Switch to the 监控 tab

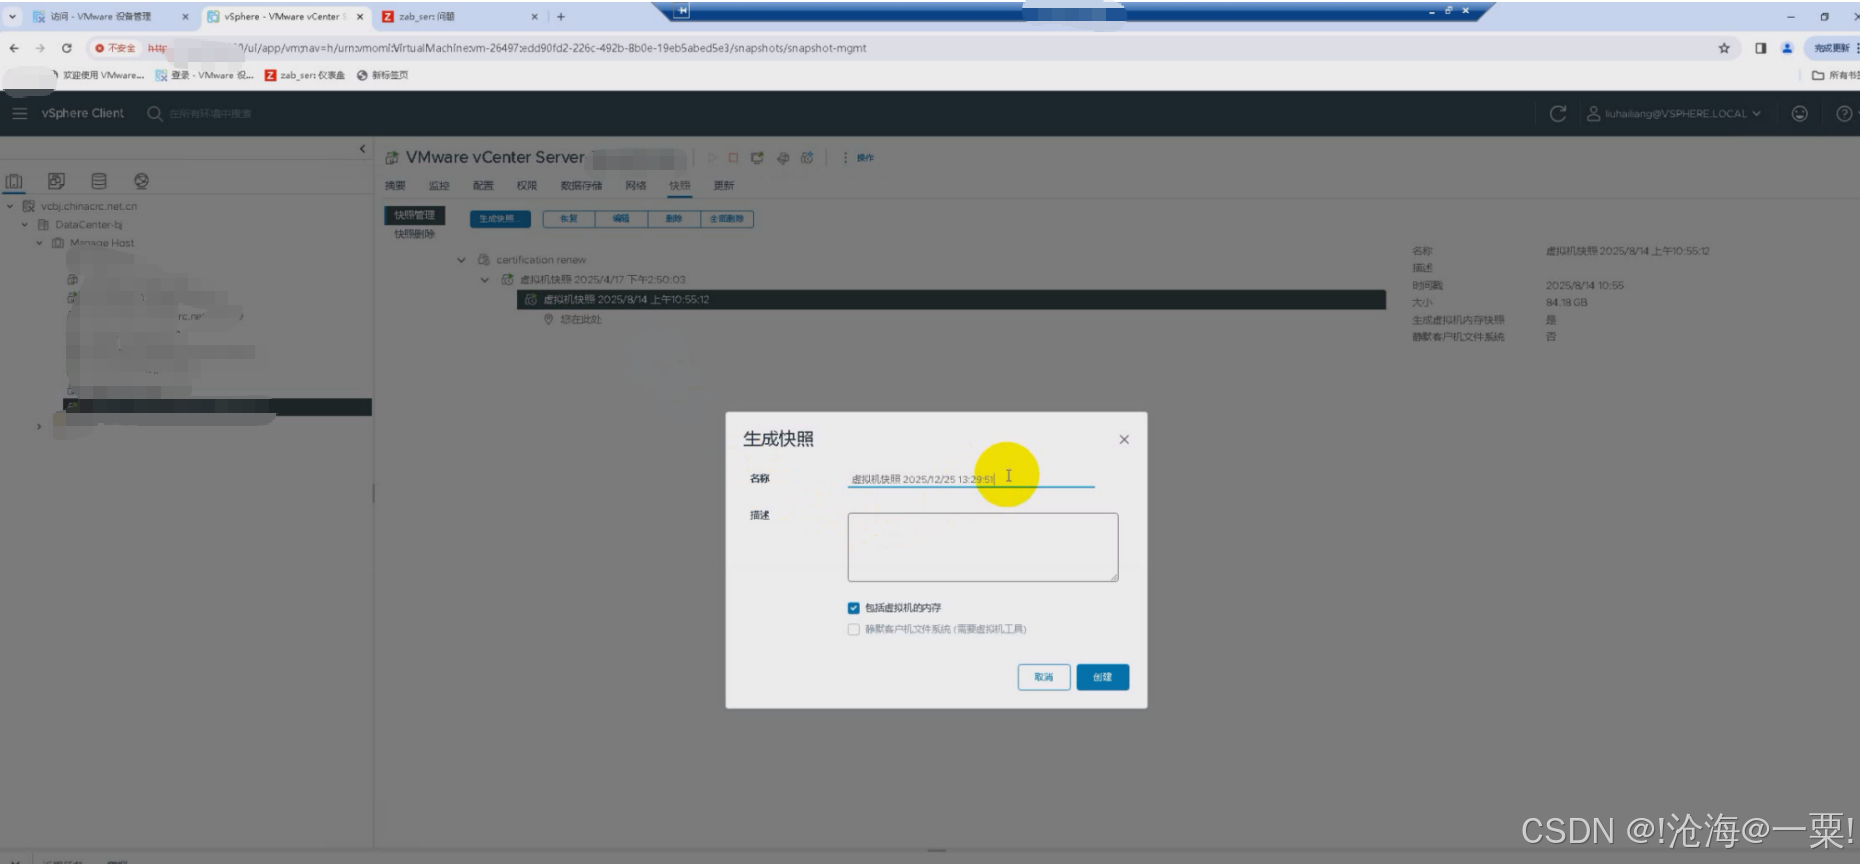[439, 186]
